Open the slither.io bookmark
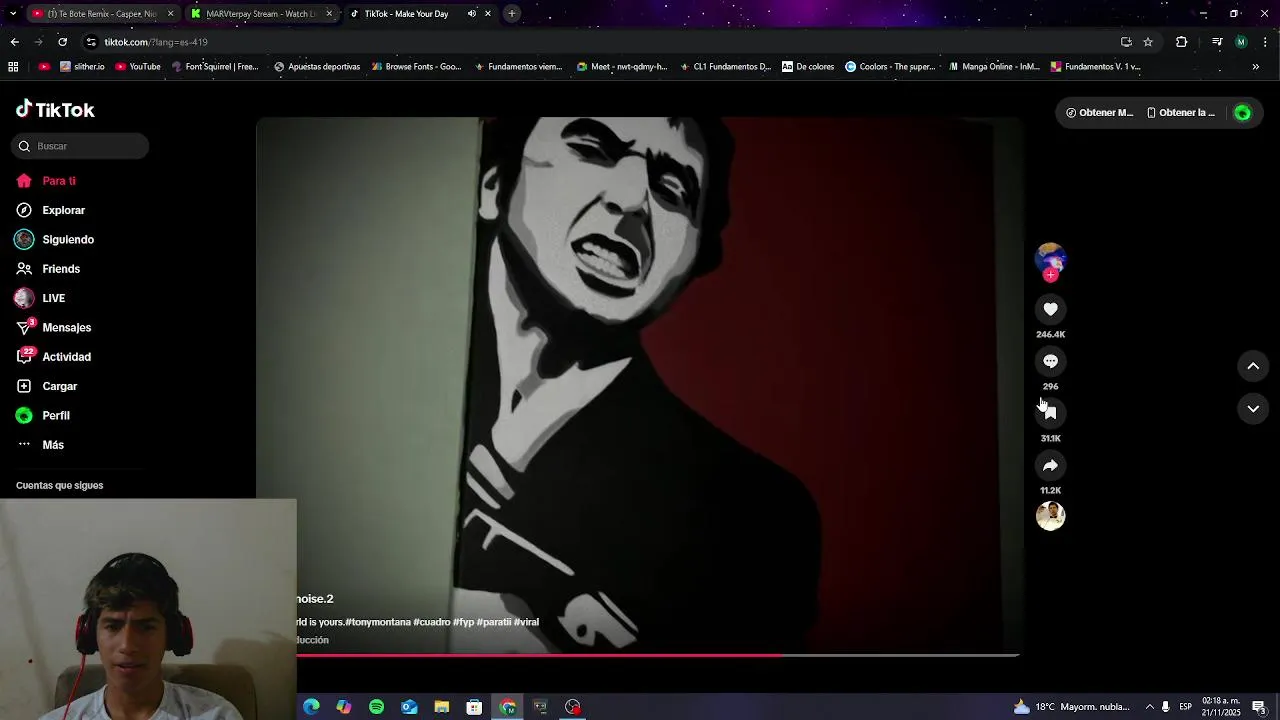 82,67
